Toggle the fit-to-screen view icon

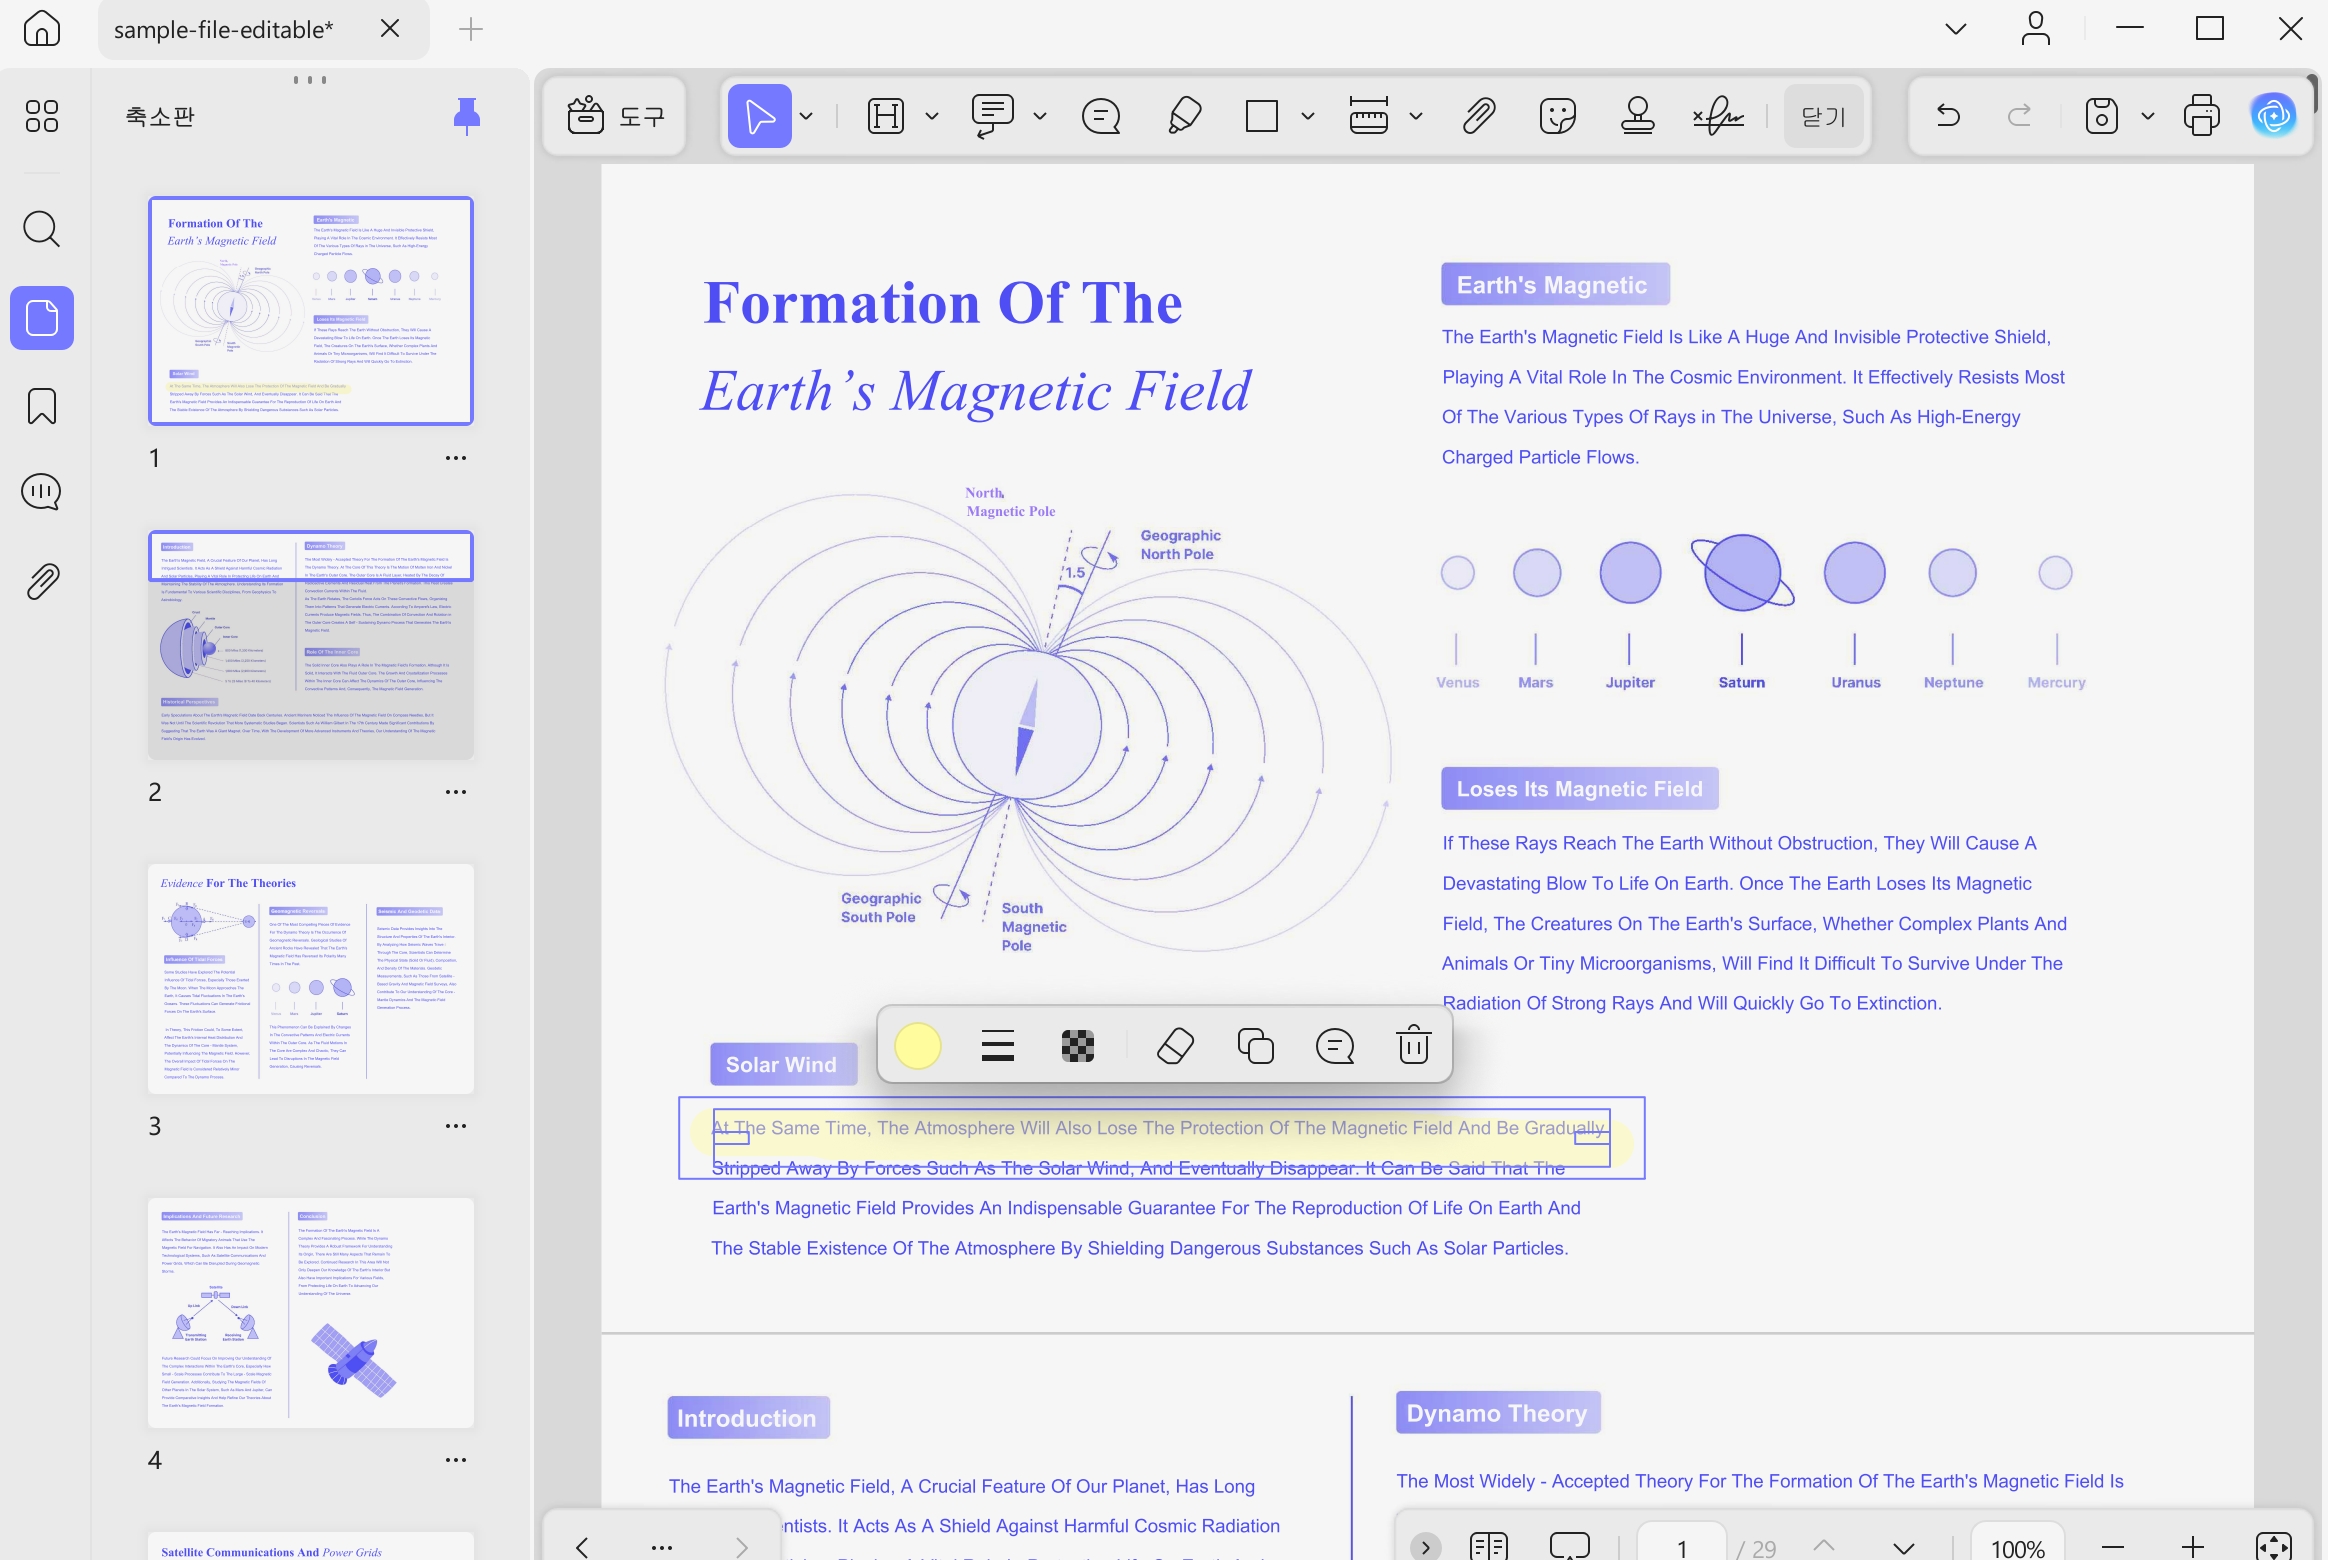point(2274,1547)
